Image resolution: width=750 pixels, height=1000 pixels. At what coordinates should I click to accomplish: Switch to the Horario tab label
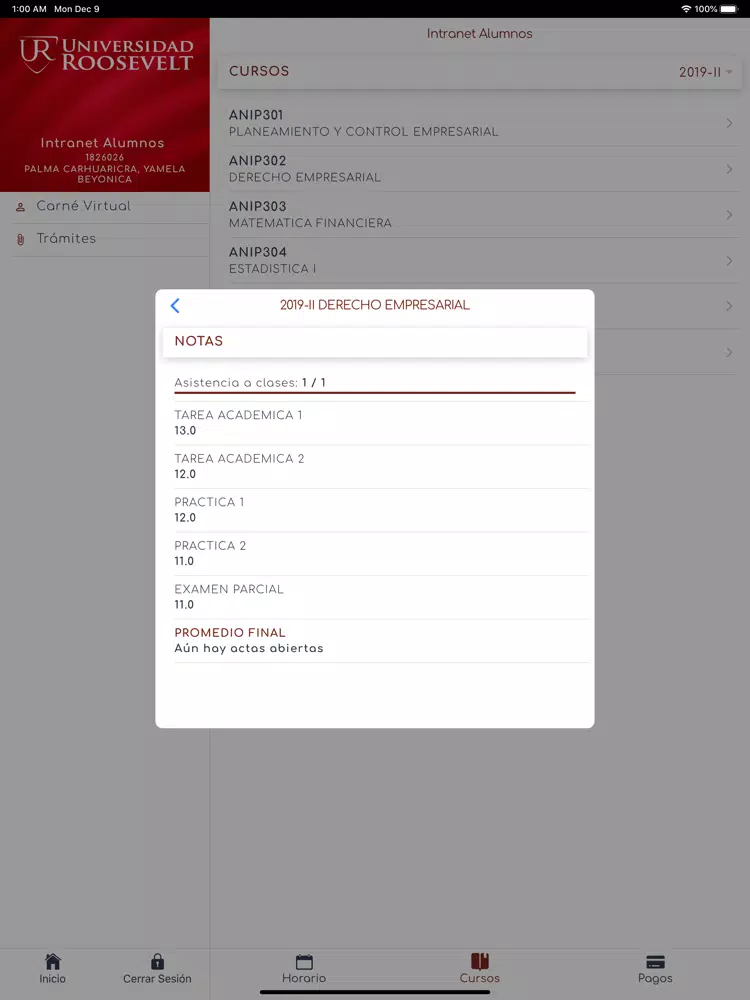coord(304,978)
